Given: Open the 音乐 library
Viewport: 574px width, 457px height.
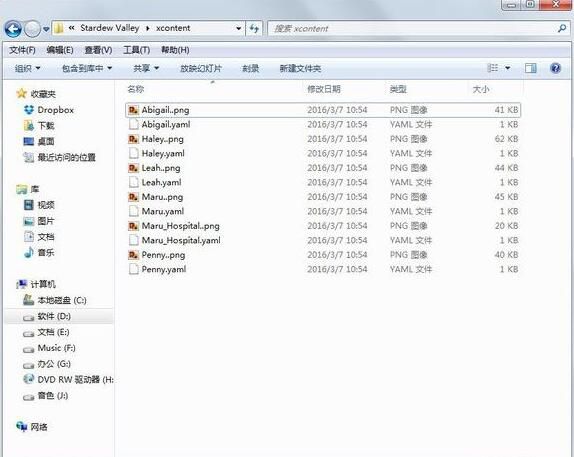Looking at the screenshot, I should (46, 252).
